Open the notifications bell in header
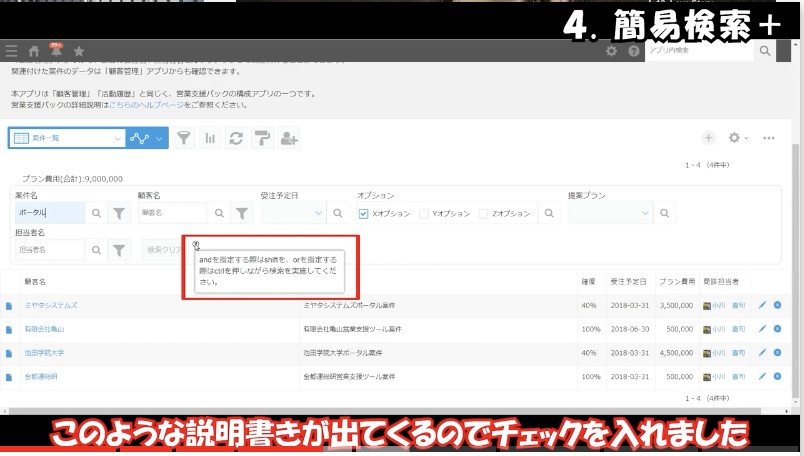Image resolution: width=804 pixels, height=456 pixels. 56,51
